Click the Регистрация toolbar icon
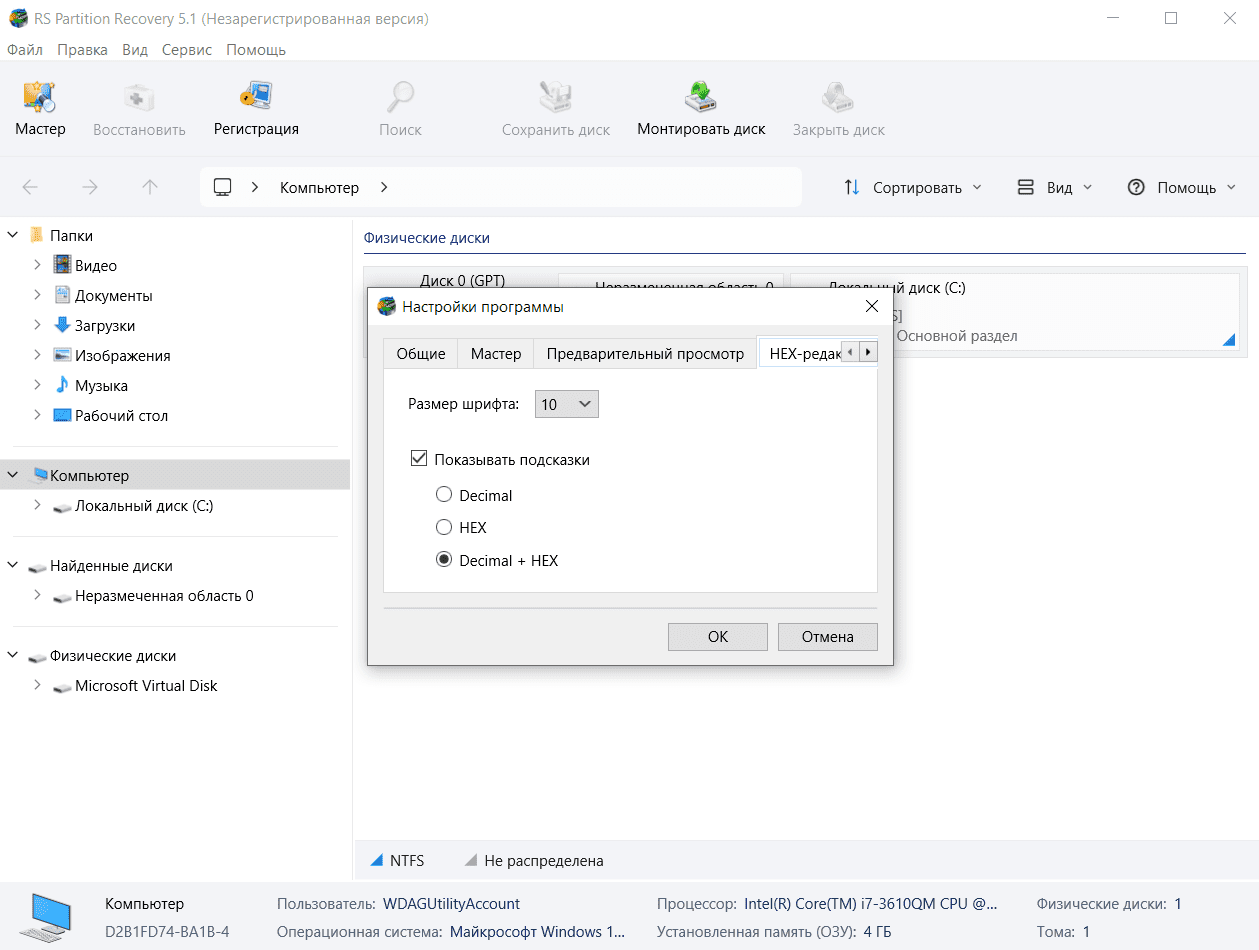1259x950 pixels. (256, 108)
